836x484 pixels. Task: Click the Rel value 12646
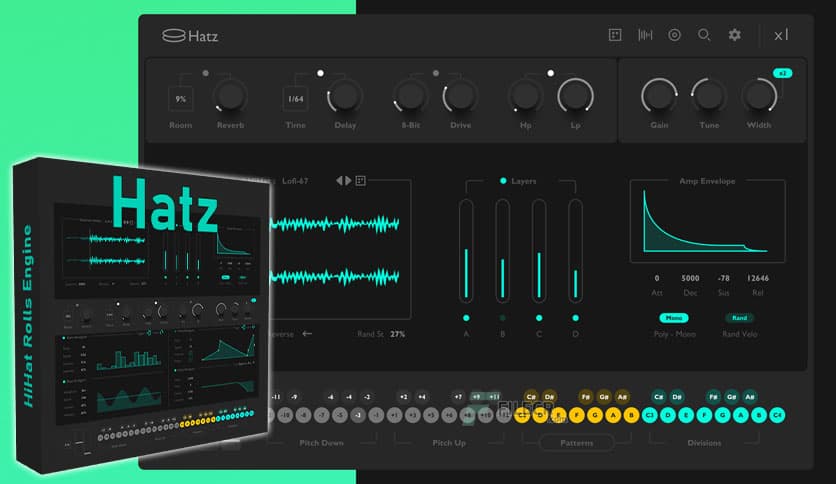tap(758, 278)
